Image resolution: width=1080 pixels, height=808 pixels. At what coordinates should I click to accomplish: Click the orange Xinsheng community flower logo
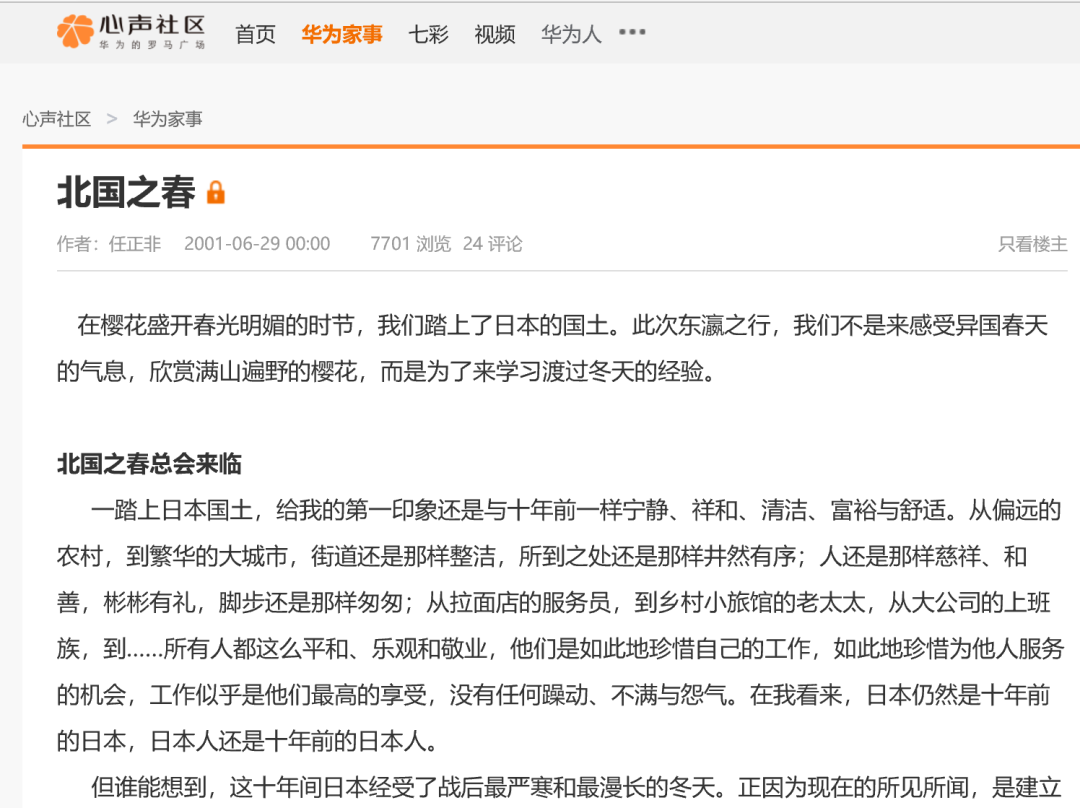click(x=75, y=32)
